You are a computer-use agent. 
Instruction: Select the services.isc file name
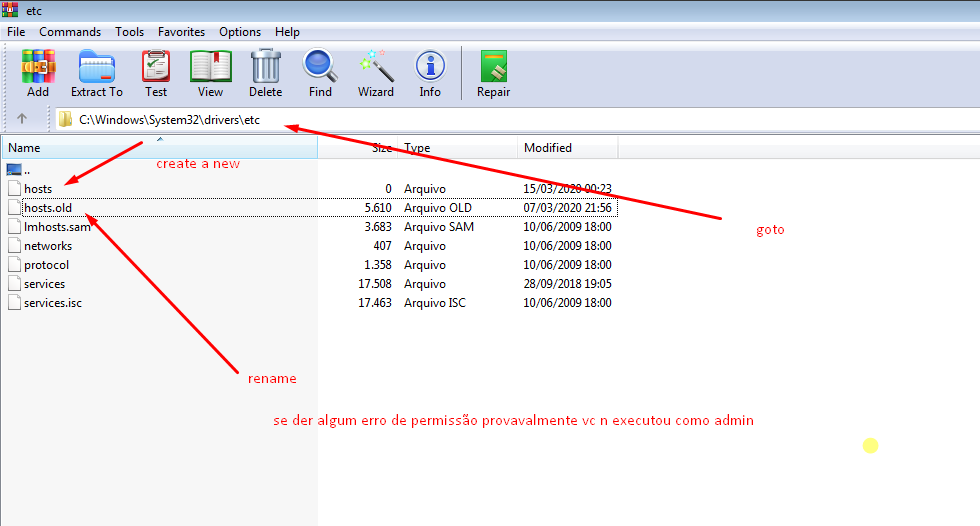coord(53,303)
